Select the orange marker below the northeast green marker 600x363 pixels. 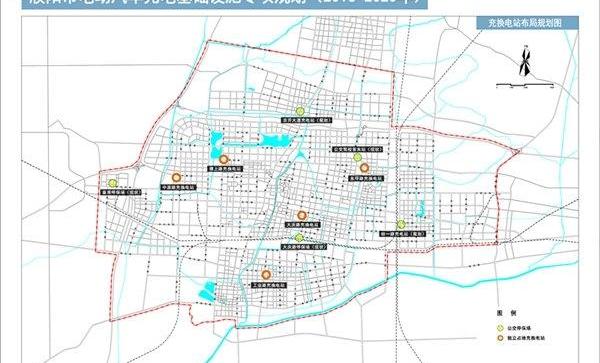tap(364, 168)
